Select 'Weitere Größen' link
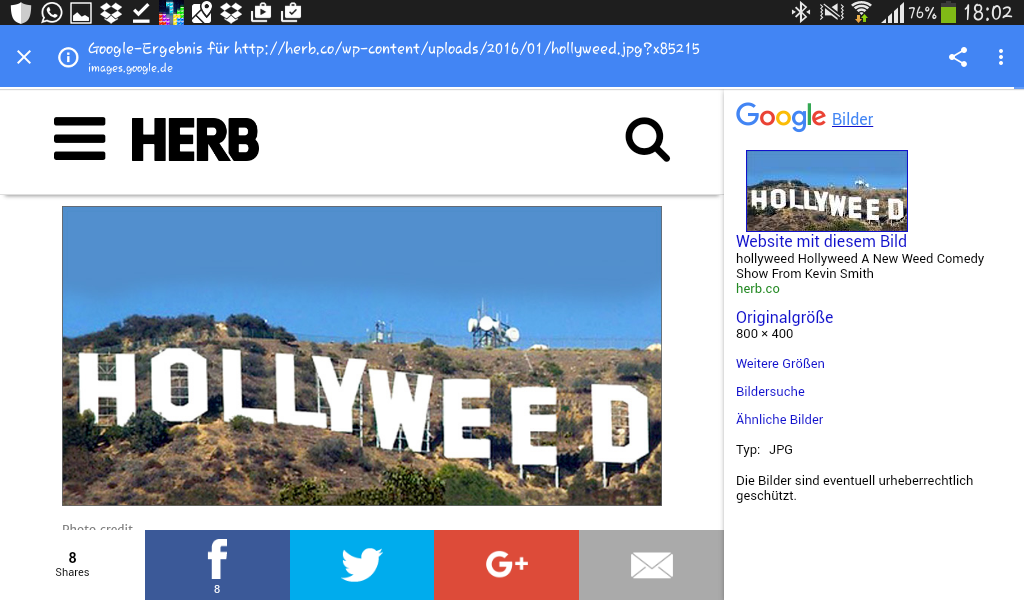Screen dimensions: 1024x600 tap(780, 363)
